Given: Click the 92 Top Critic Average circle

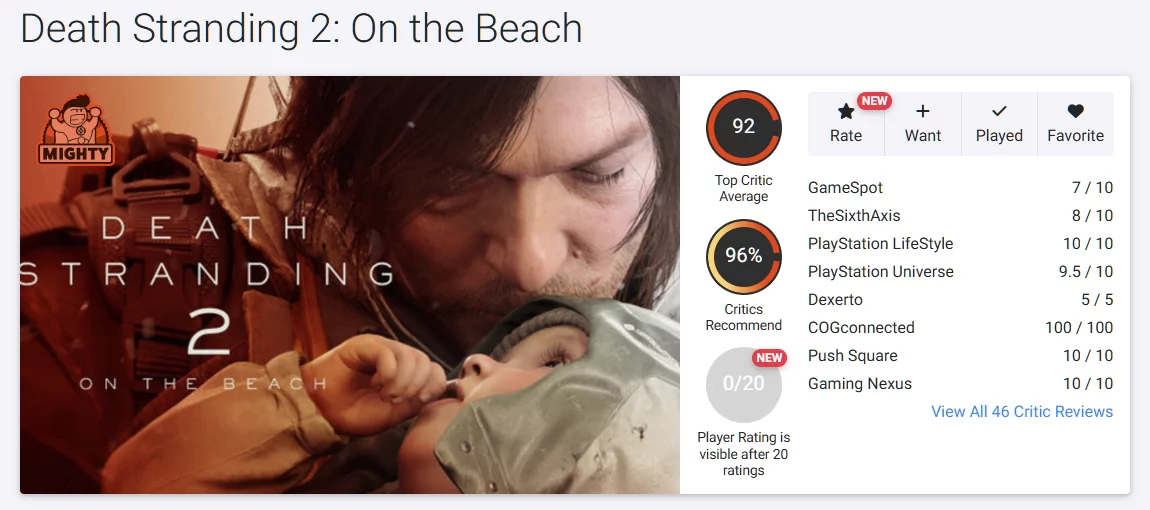Looking at the screenshot, I should [x=743, y=127].
